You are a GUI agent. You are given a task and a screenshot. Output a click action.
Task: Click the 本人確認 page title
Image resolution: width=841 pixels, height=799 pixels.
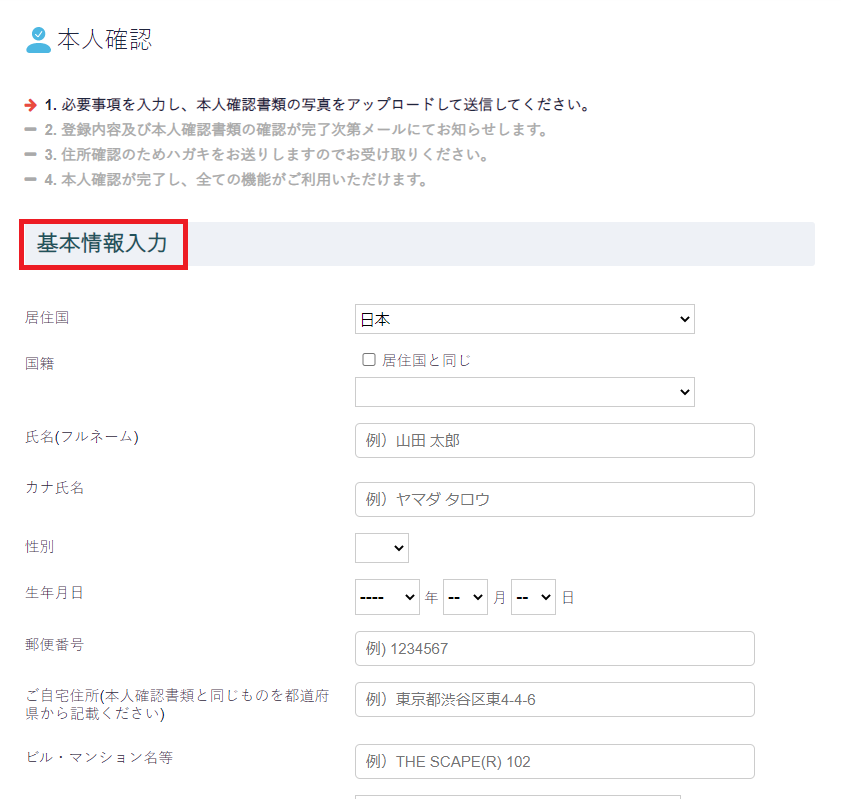pyautogui.click(x=105, y=40)
